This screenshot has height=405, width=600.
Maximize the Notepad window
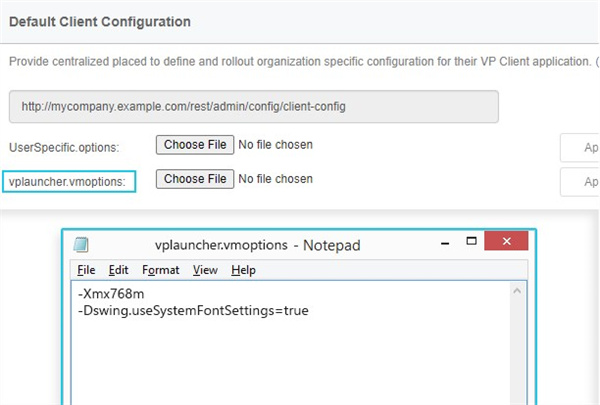(470, 243)
